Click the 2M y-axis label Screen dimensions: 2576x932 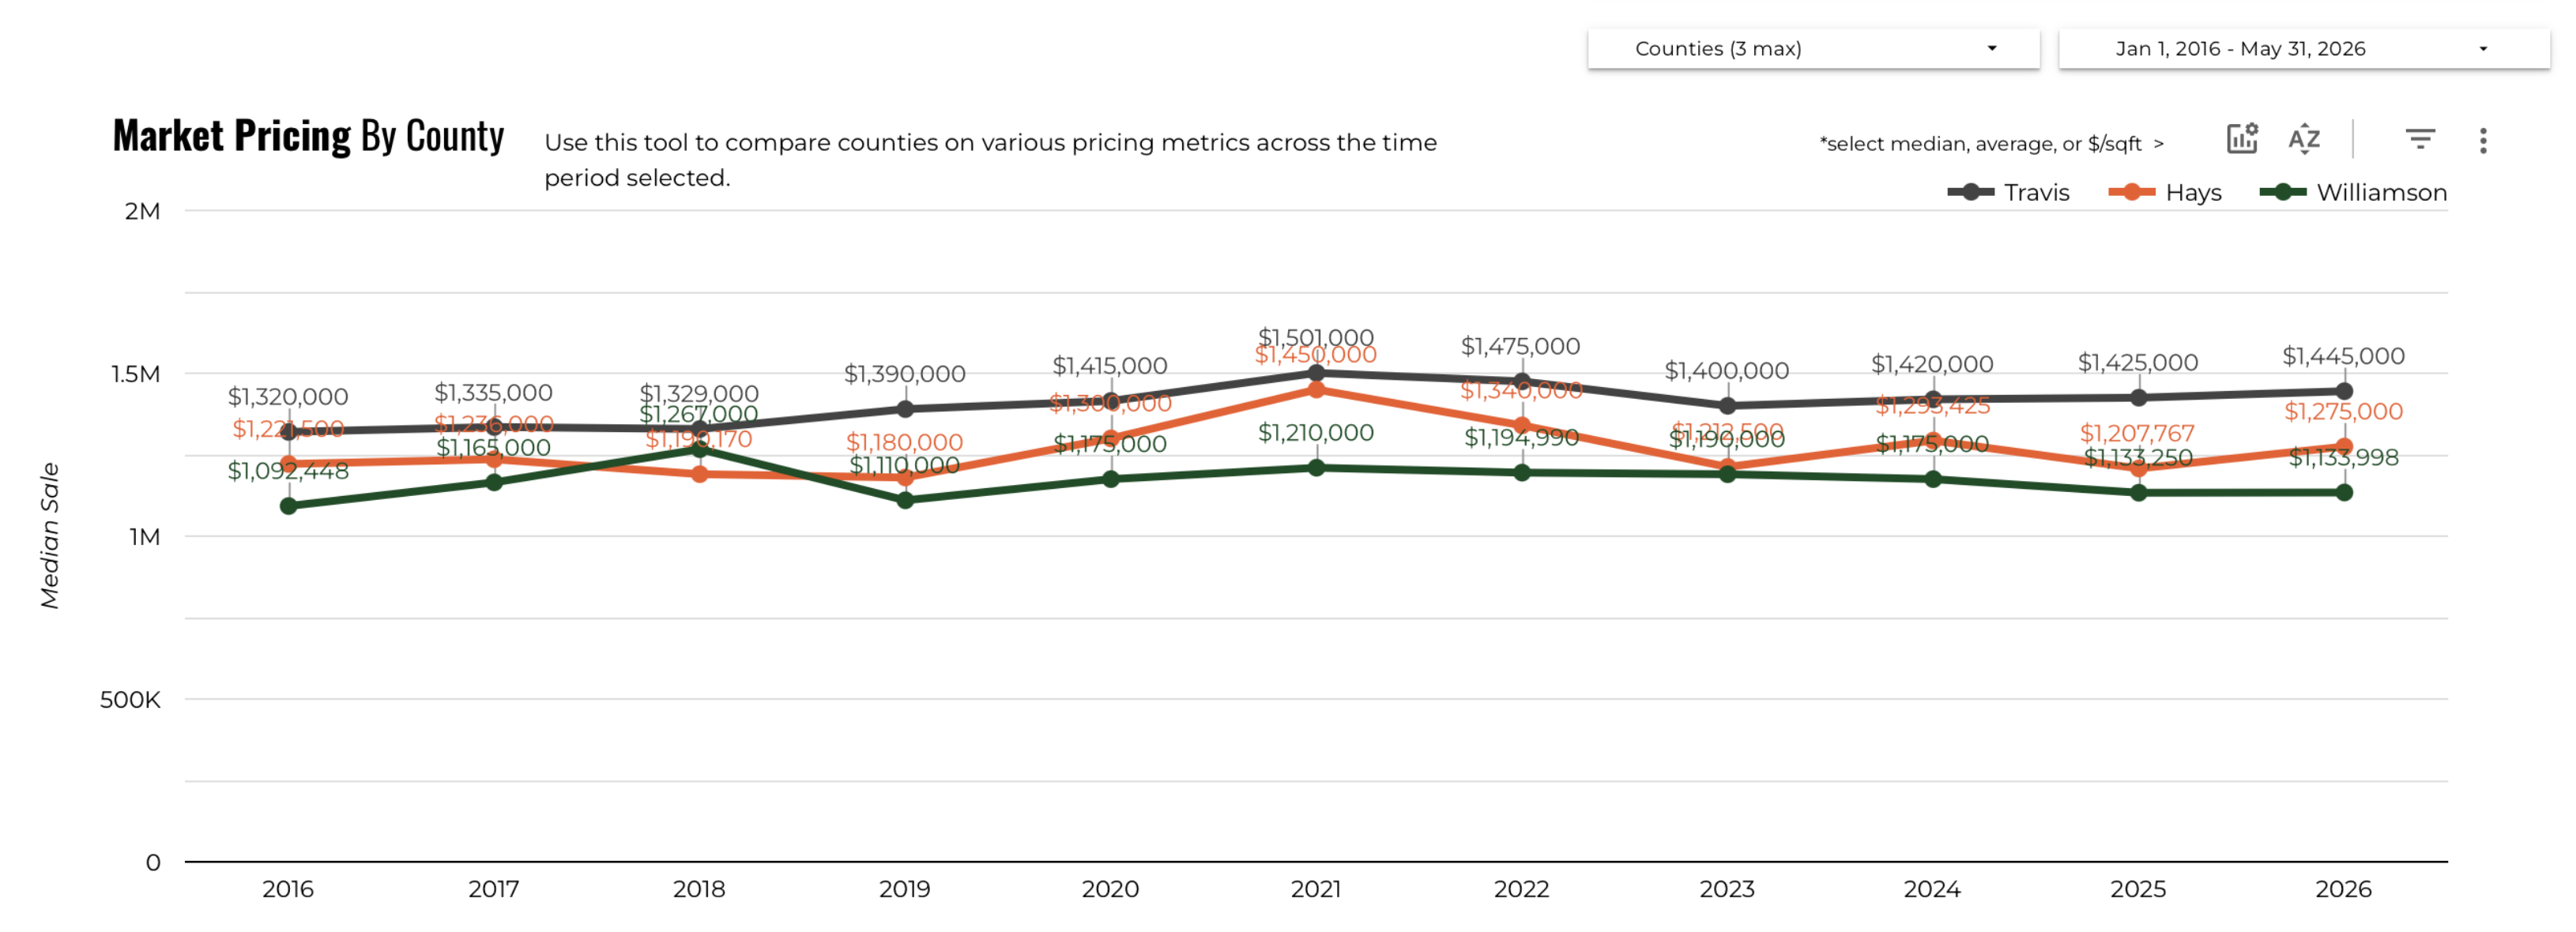[x=142, y=211]
